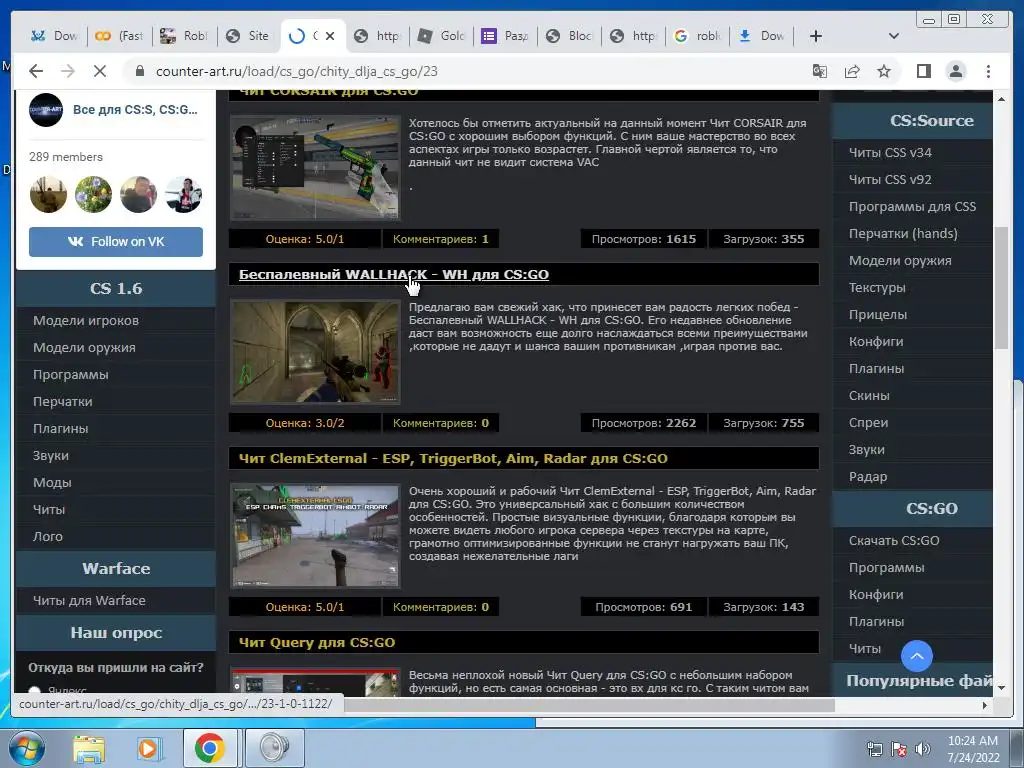Switch to the 'Site' tab
1024x768 pixels.
click(x=248, y=36)
